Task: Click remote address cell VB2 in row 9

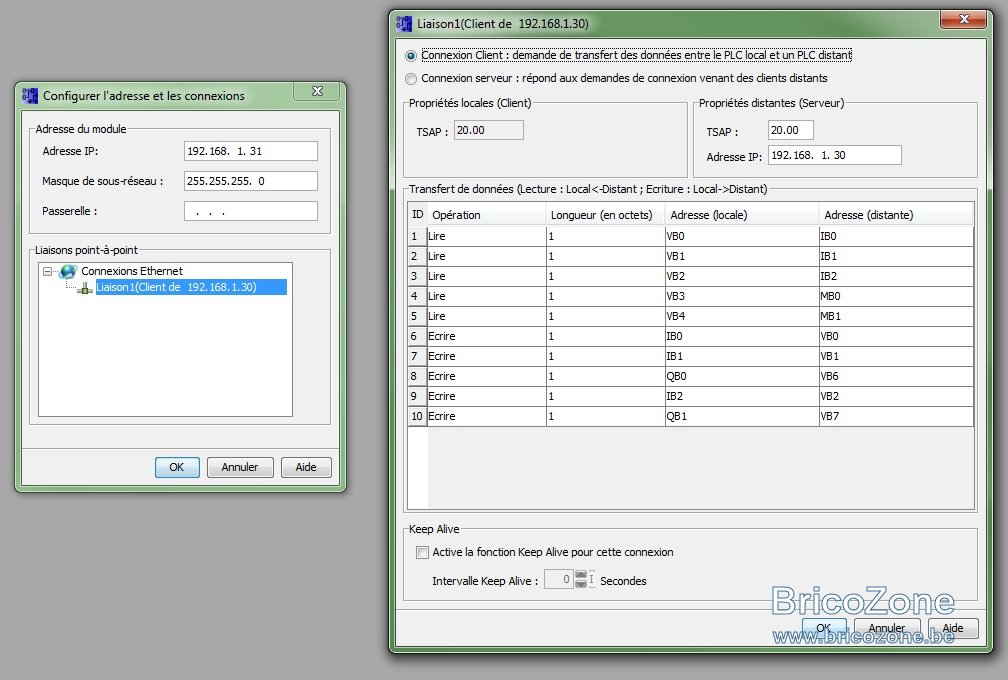Action: [896, 396]
